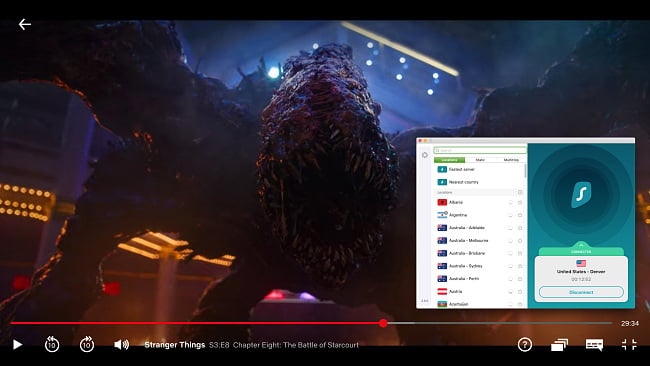Screen dimensions: 650x366
Task: Click the Stranger Things title text
Action: point(175,345)
